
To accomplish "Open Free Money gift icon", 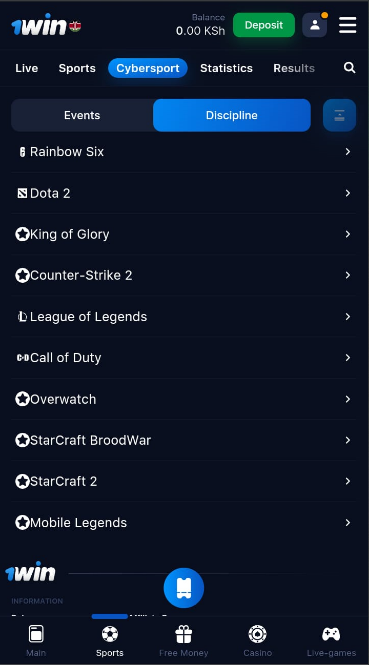I will pyautogui.click(x=184, y=634).
